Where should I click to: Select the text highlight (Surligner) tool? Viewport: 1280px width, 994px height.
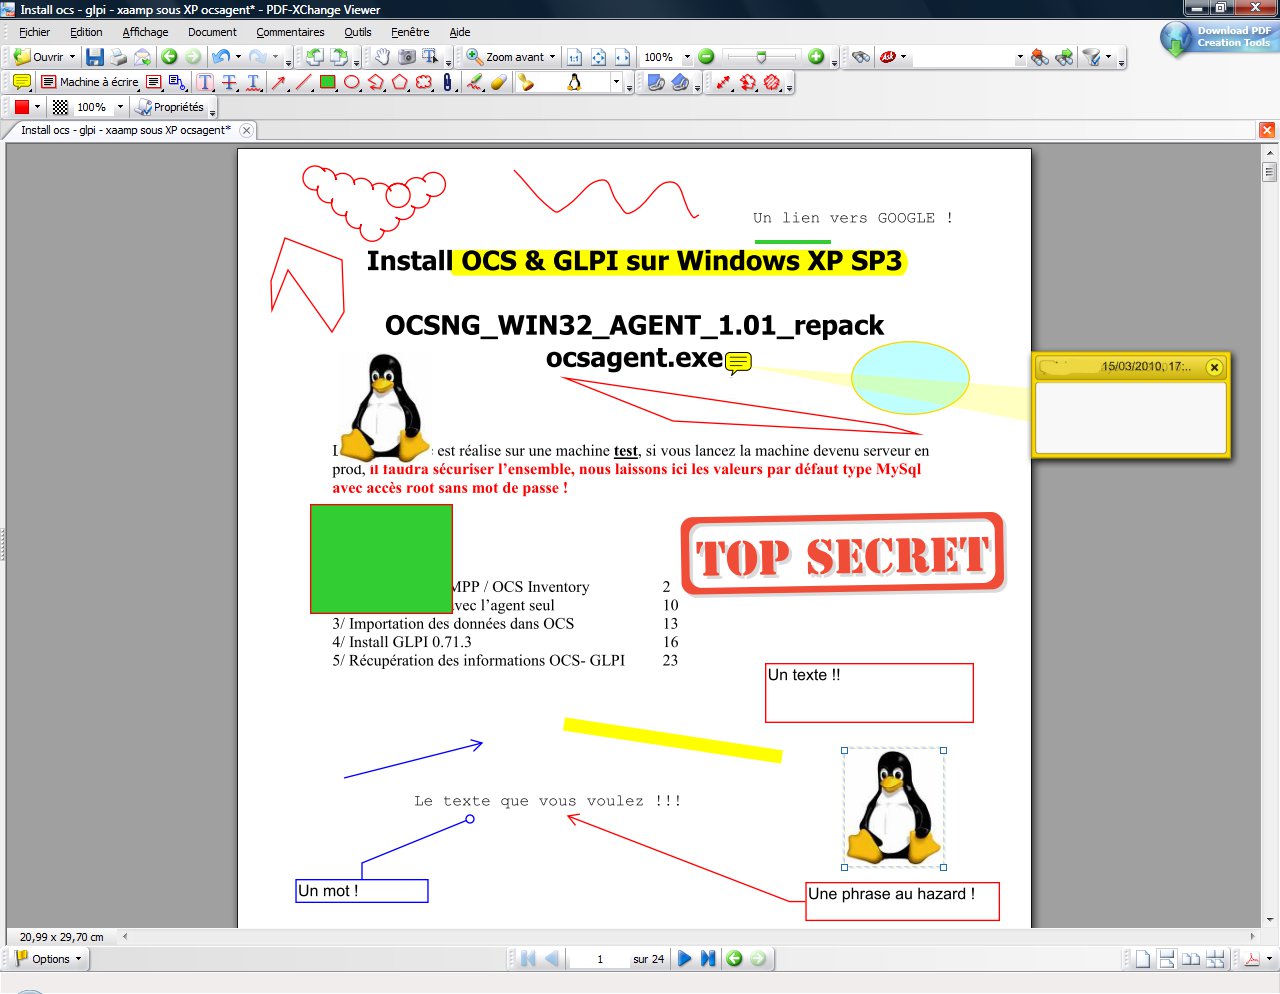204,82
